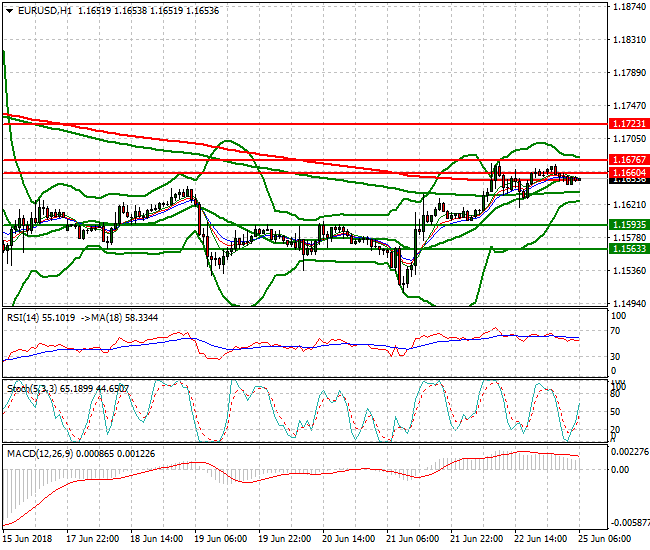Click the 15 Jun 2018 date label
The width and height of the screenshot is (650, 550).
(27, 538)
